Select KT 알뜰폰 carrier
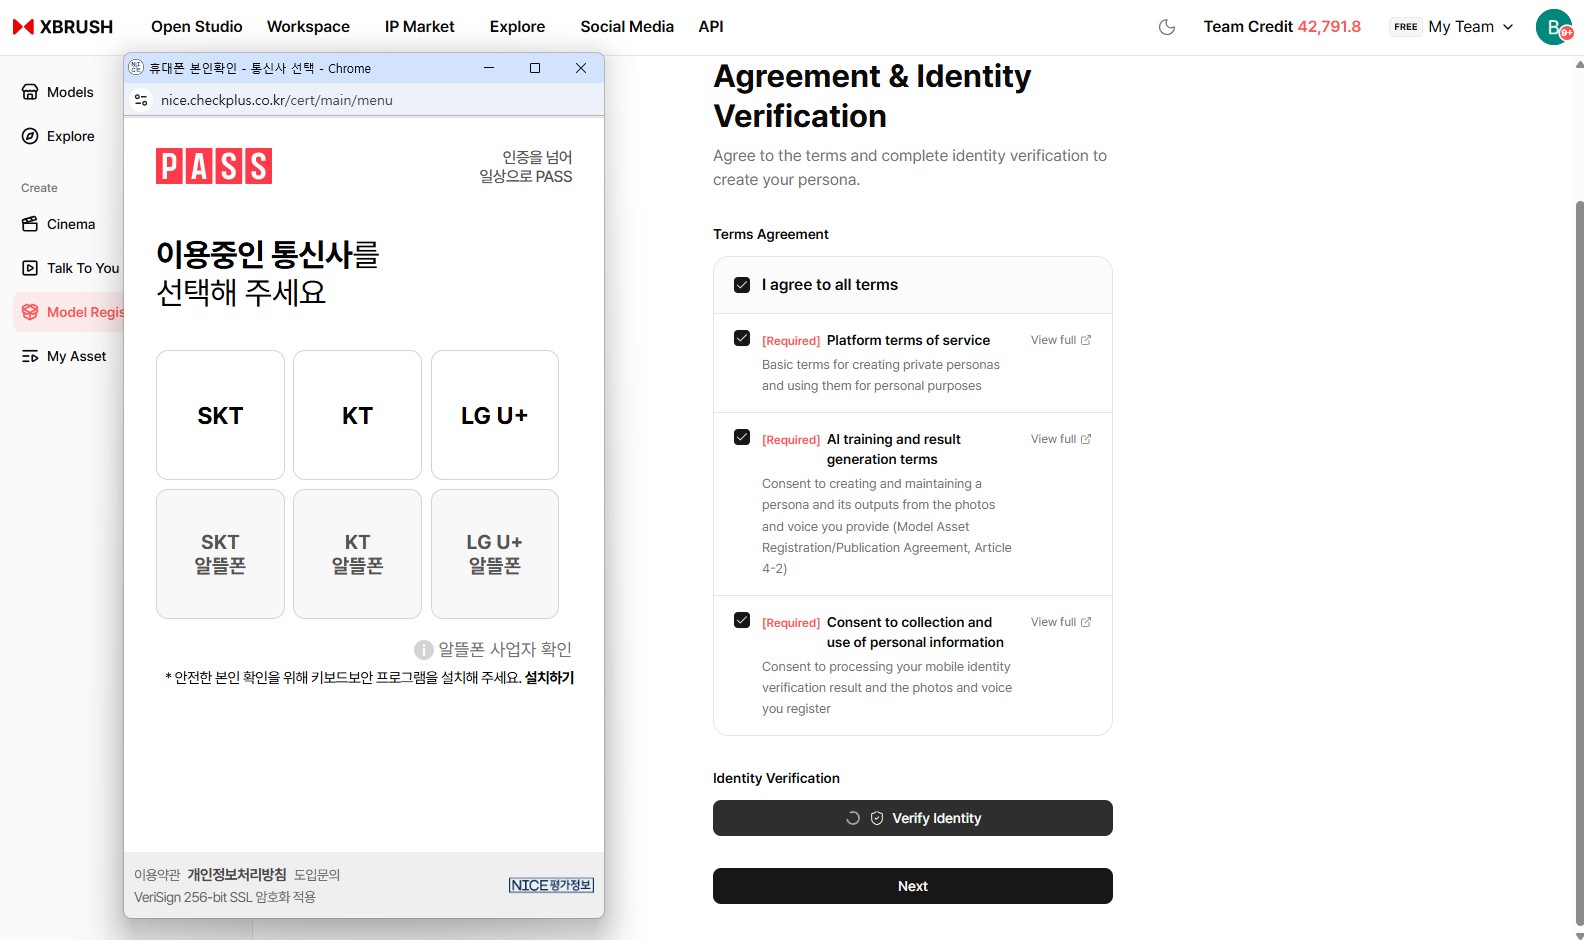Viewport: 1584px width, 940px height. (357, 554)
